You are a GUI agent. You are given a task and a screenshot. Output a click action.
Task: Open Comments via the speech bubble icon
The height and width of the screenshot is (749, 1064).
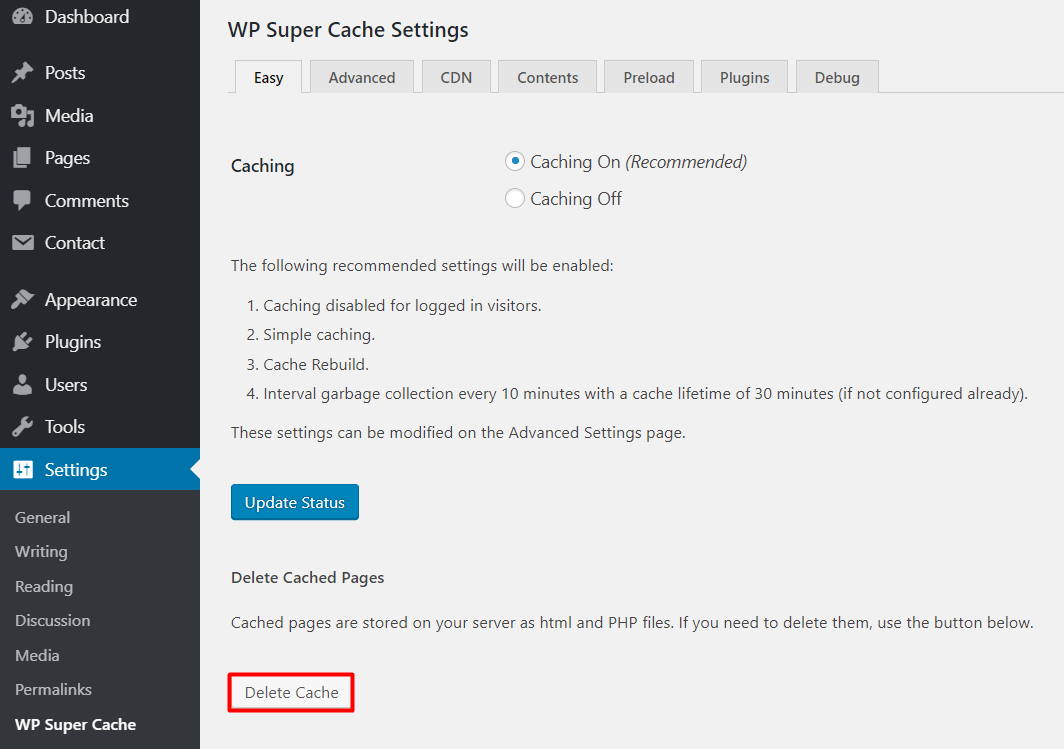tap(21, 200)
